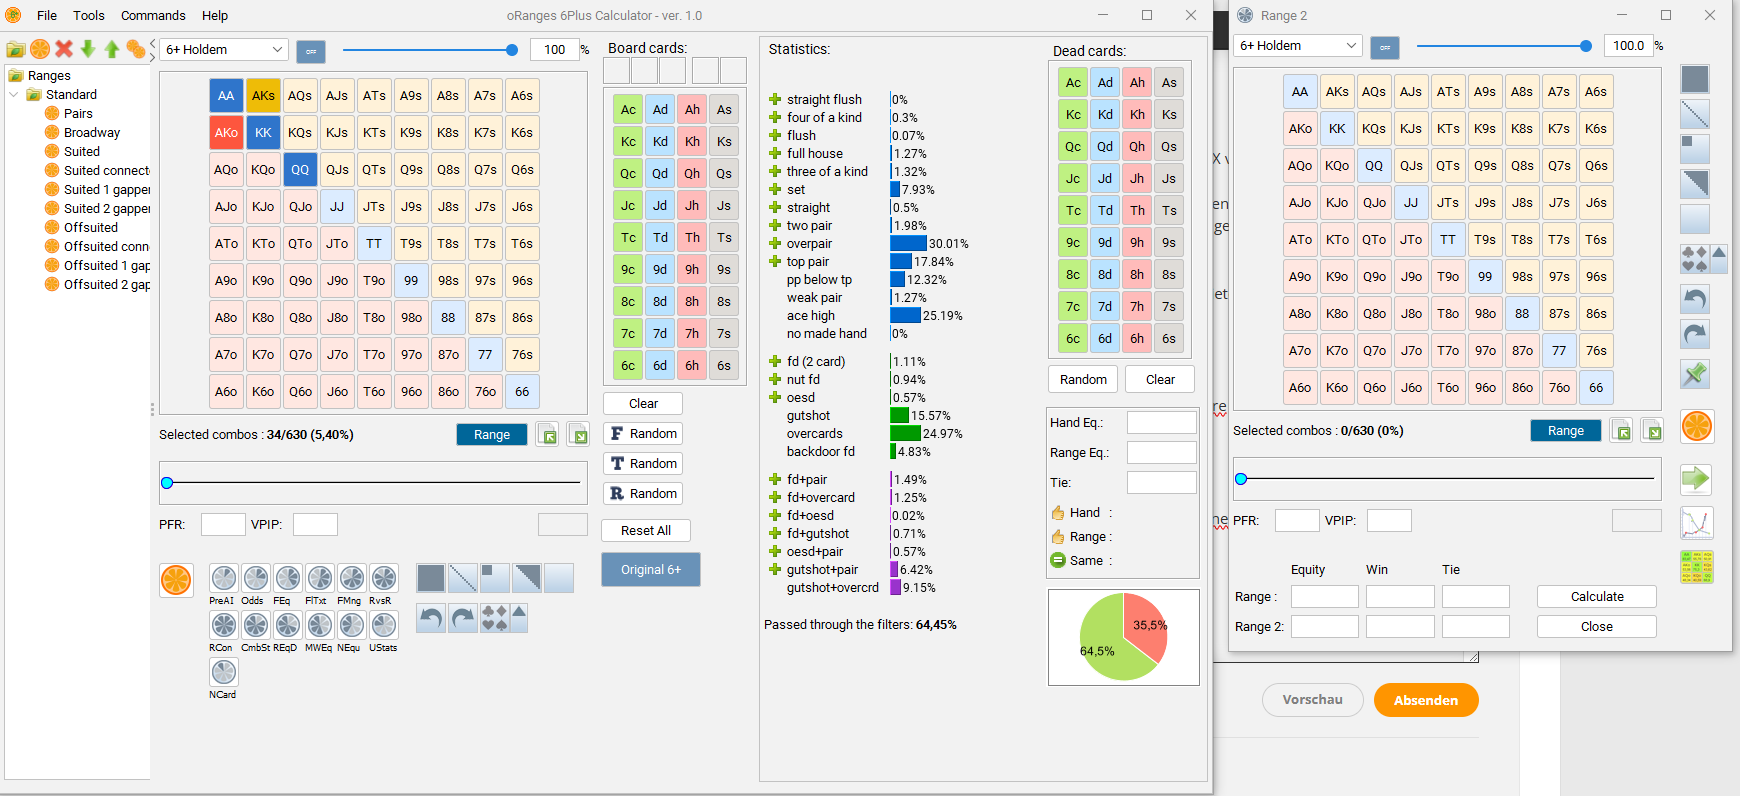The height and width of the screenshot is (796, 1740).
Task: Select the RvsR range comparison icon
Action: 383,578
